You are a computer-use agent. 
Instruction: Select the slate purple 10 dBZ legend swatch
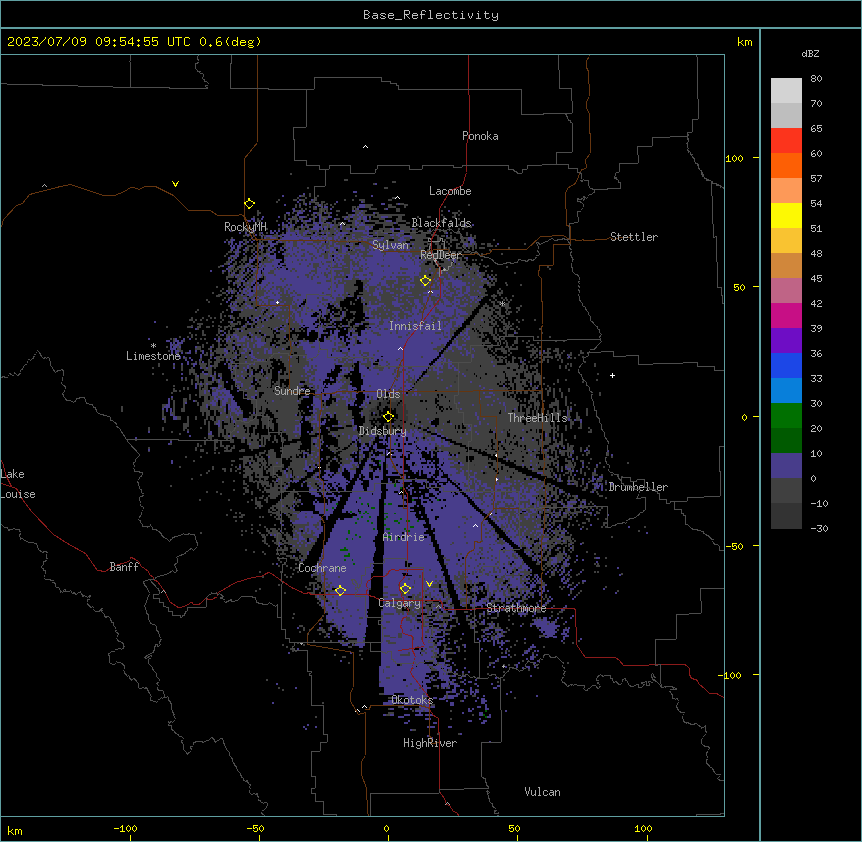click(786, 466)
